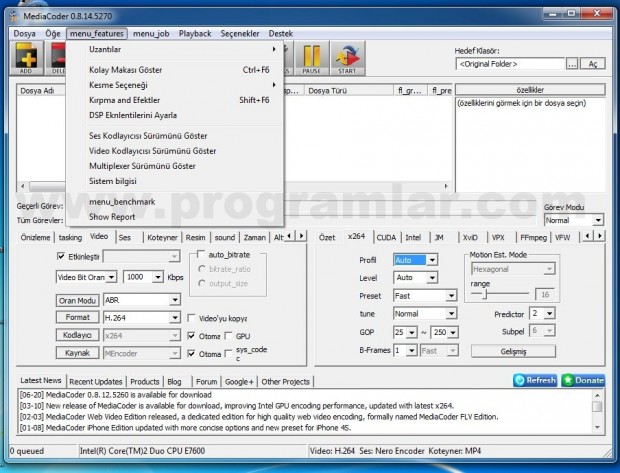The width and height of the screenshot is (620, 473).
Task: Click the news list scrollbar down arrow
Action: [x=597, y=428]
